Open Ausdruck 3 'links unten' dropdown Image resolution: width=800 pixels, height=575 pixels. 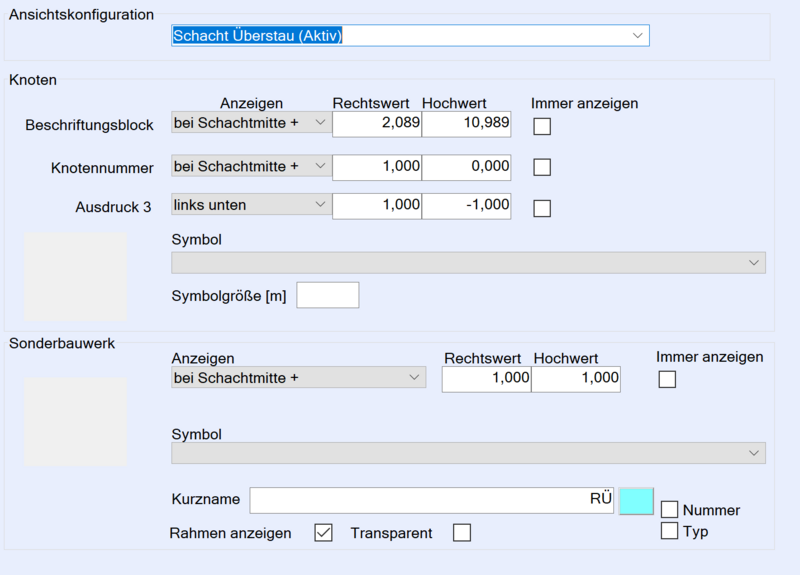point(250,205)
